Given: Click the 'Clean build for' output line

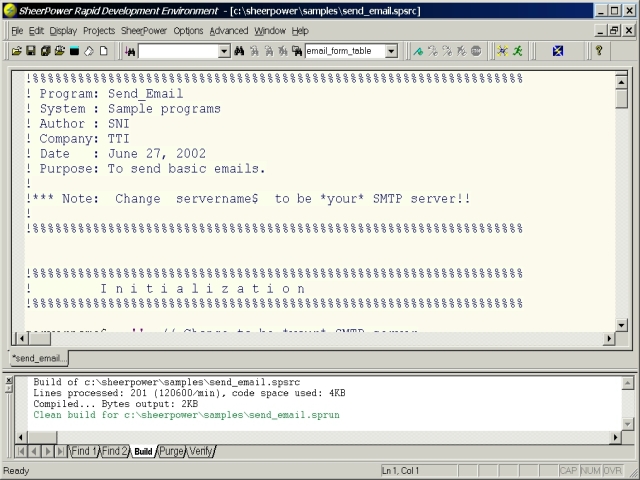Looking at the screenshot, I should (x=186, y=415).
